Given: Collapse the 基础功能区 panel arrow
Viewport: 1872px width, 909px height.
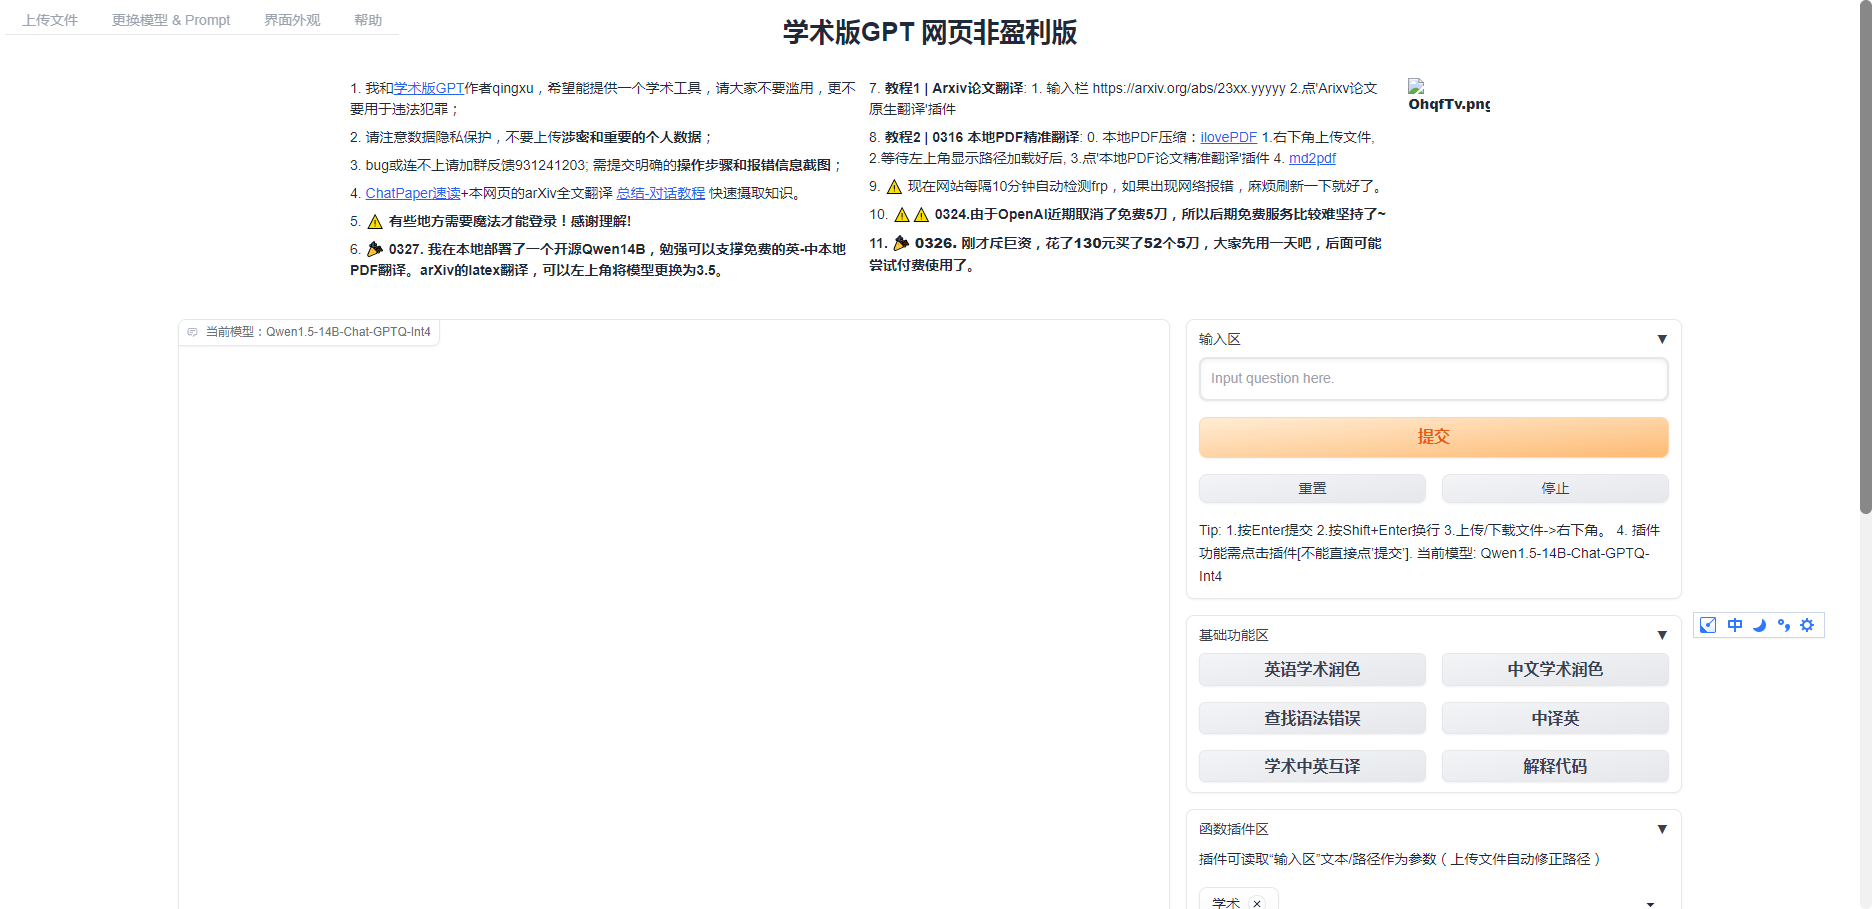Looking at the screenshot, I should coord(1661,635).
